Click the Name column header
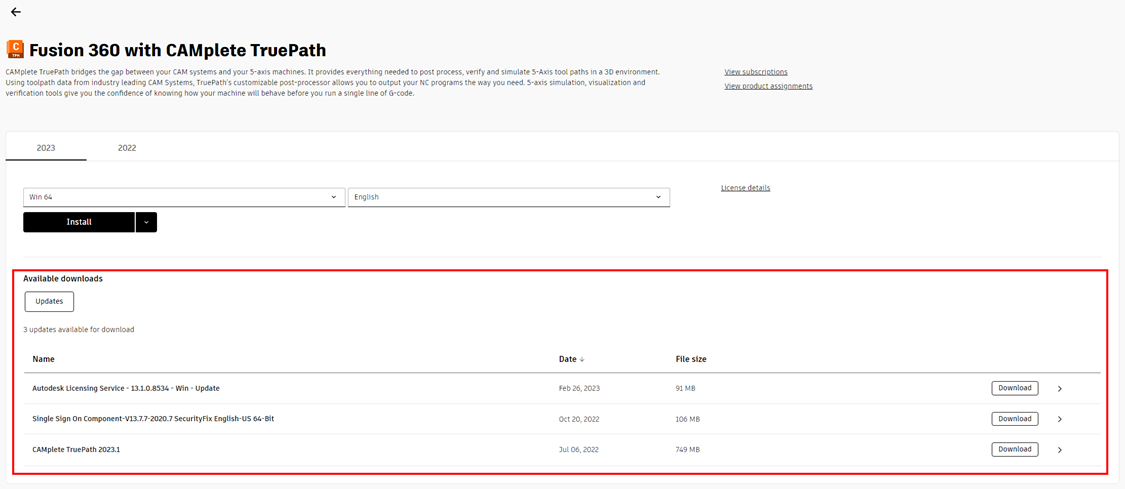Viewport: 1125px width, 489px height. [43, 359]
